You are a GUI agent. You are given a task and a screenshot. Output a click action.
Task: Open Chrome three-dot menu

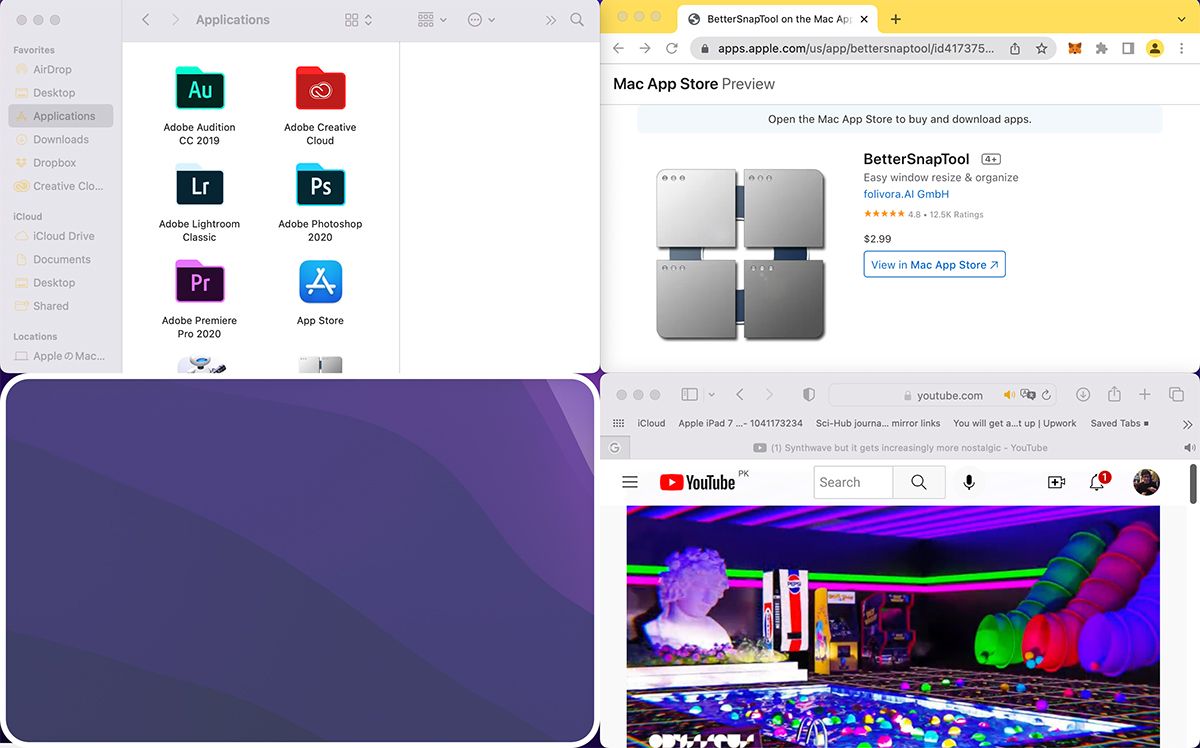(x=1181, y=48)
